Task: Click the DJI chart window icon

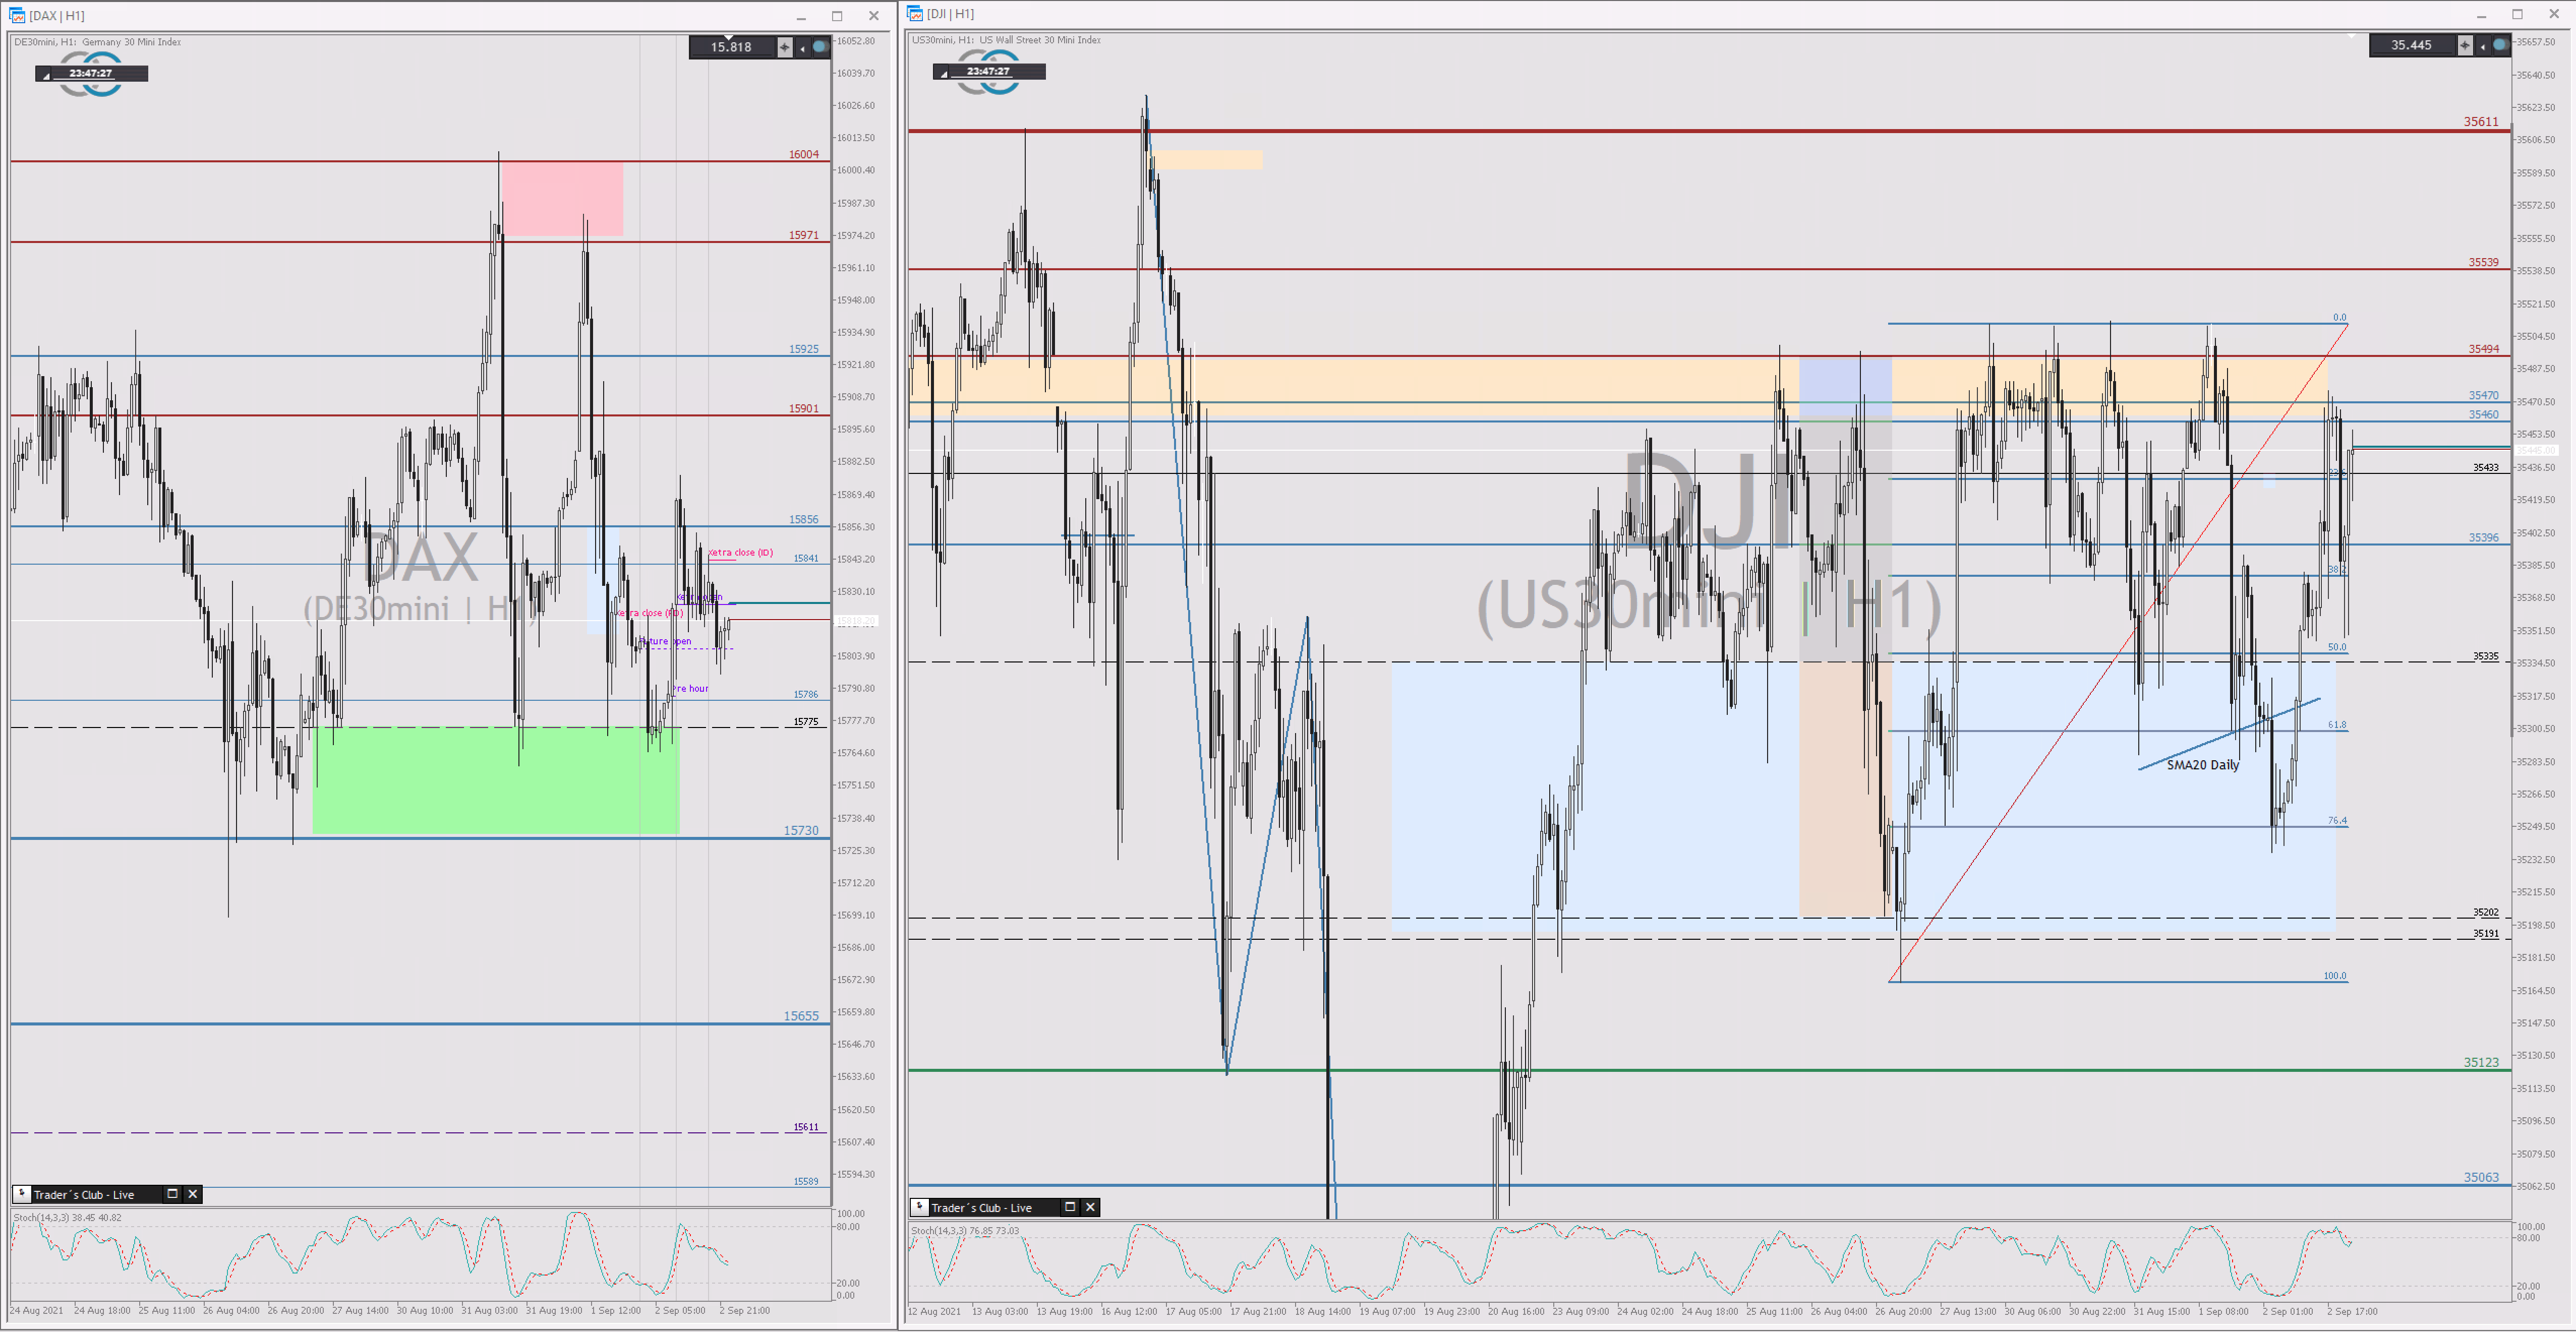Action: point(915,13)
